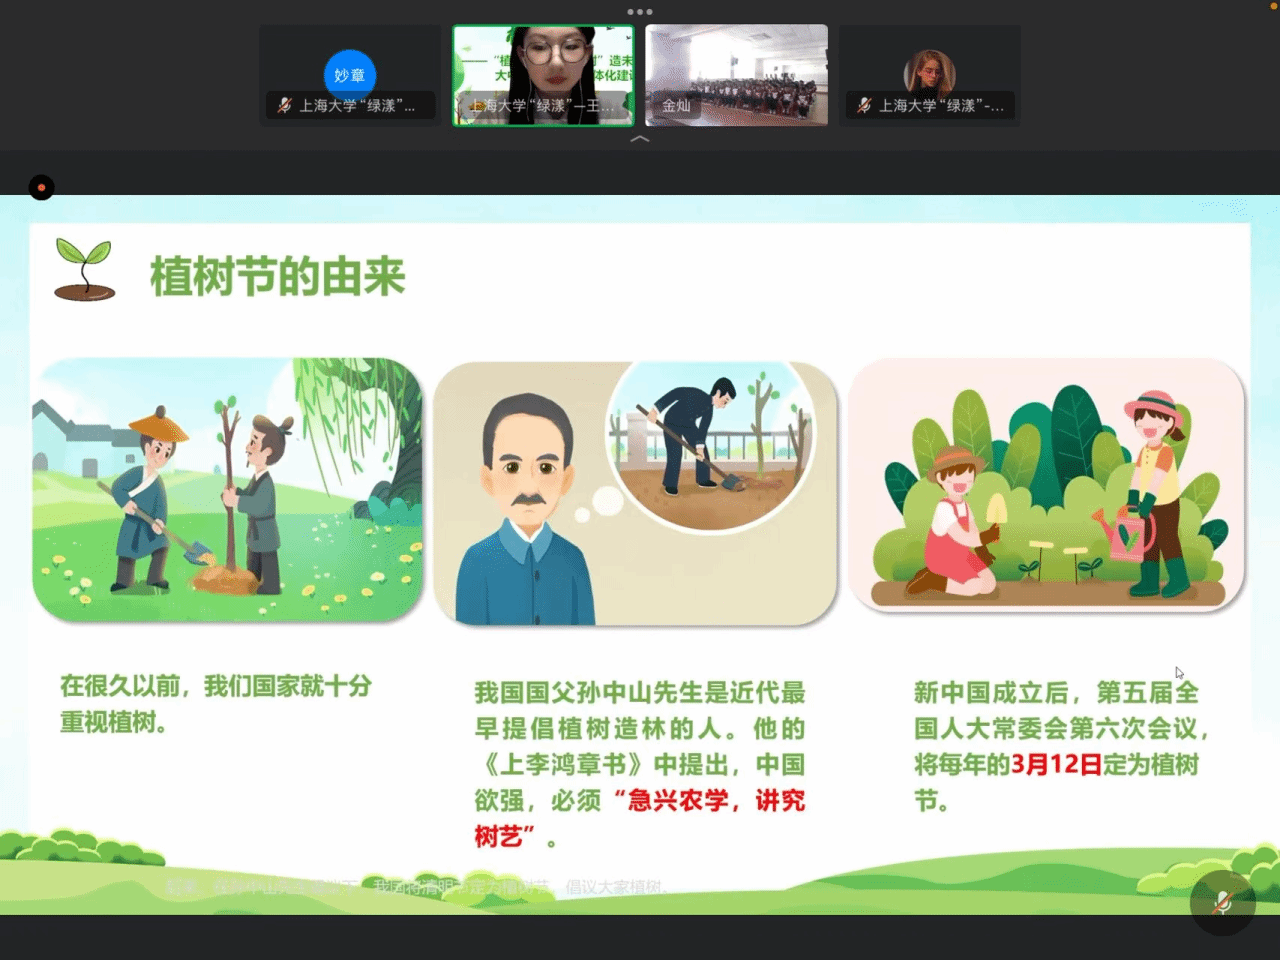Click the slide title 植树节的由来
Image resolution: width=1280 pixels, height=960 pixels.
pyautogui.click(x=277, y=277)
